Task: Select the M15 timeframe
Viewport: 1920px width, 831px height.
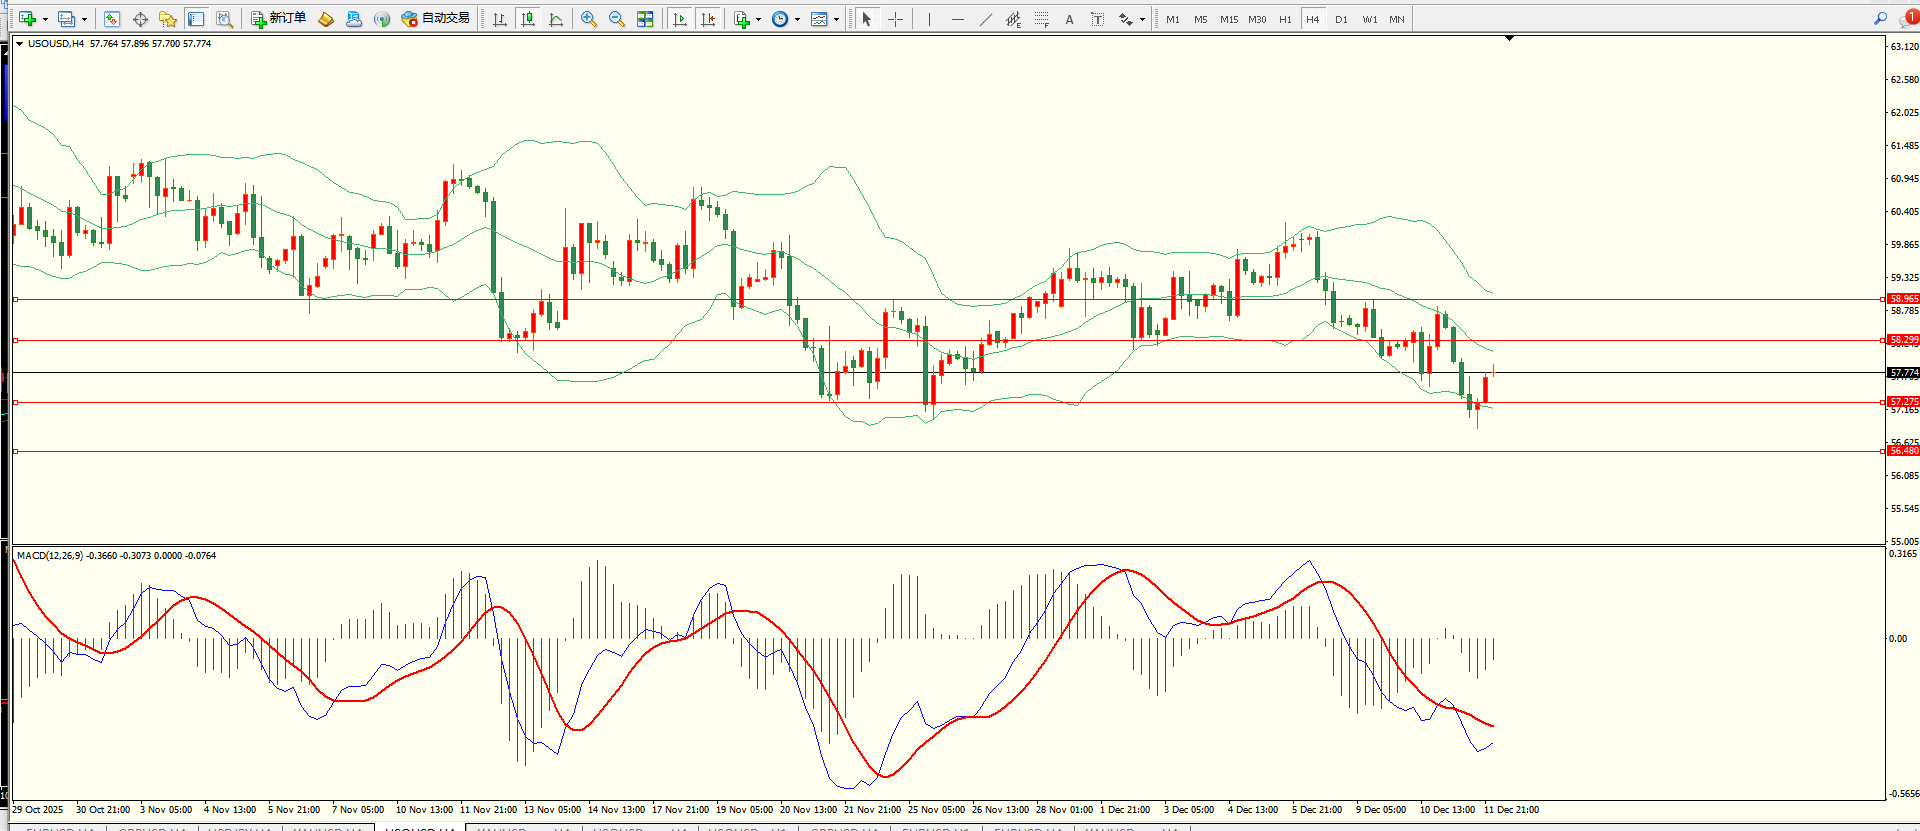Action: (x=1228, y=19)
